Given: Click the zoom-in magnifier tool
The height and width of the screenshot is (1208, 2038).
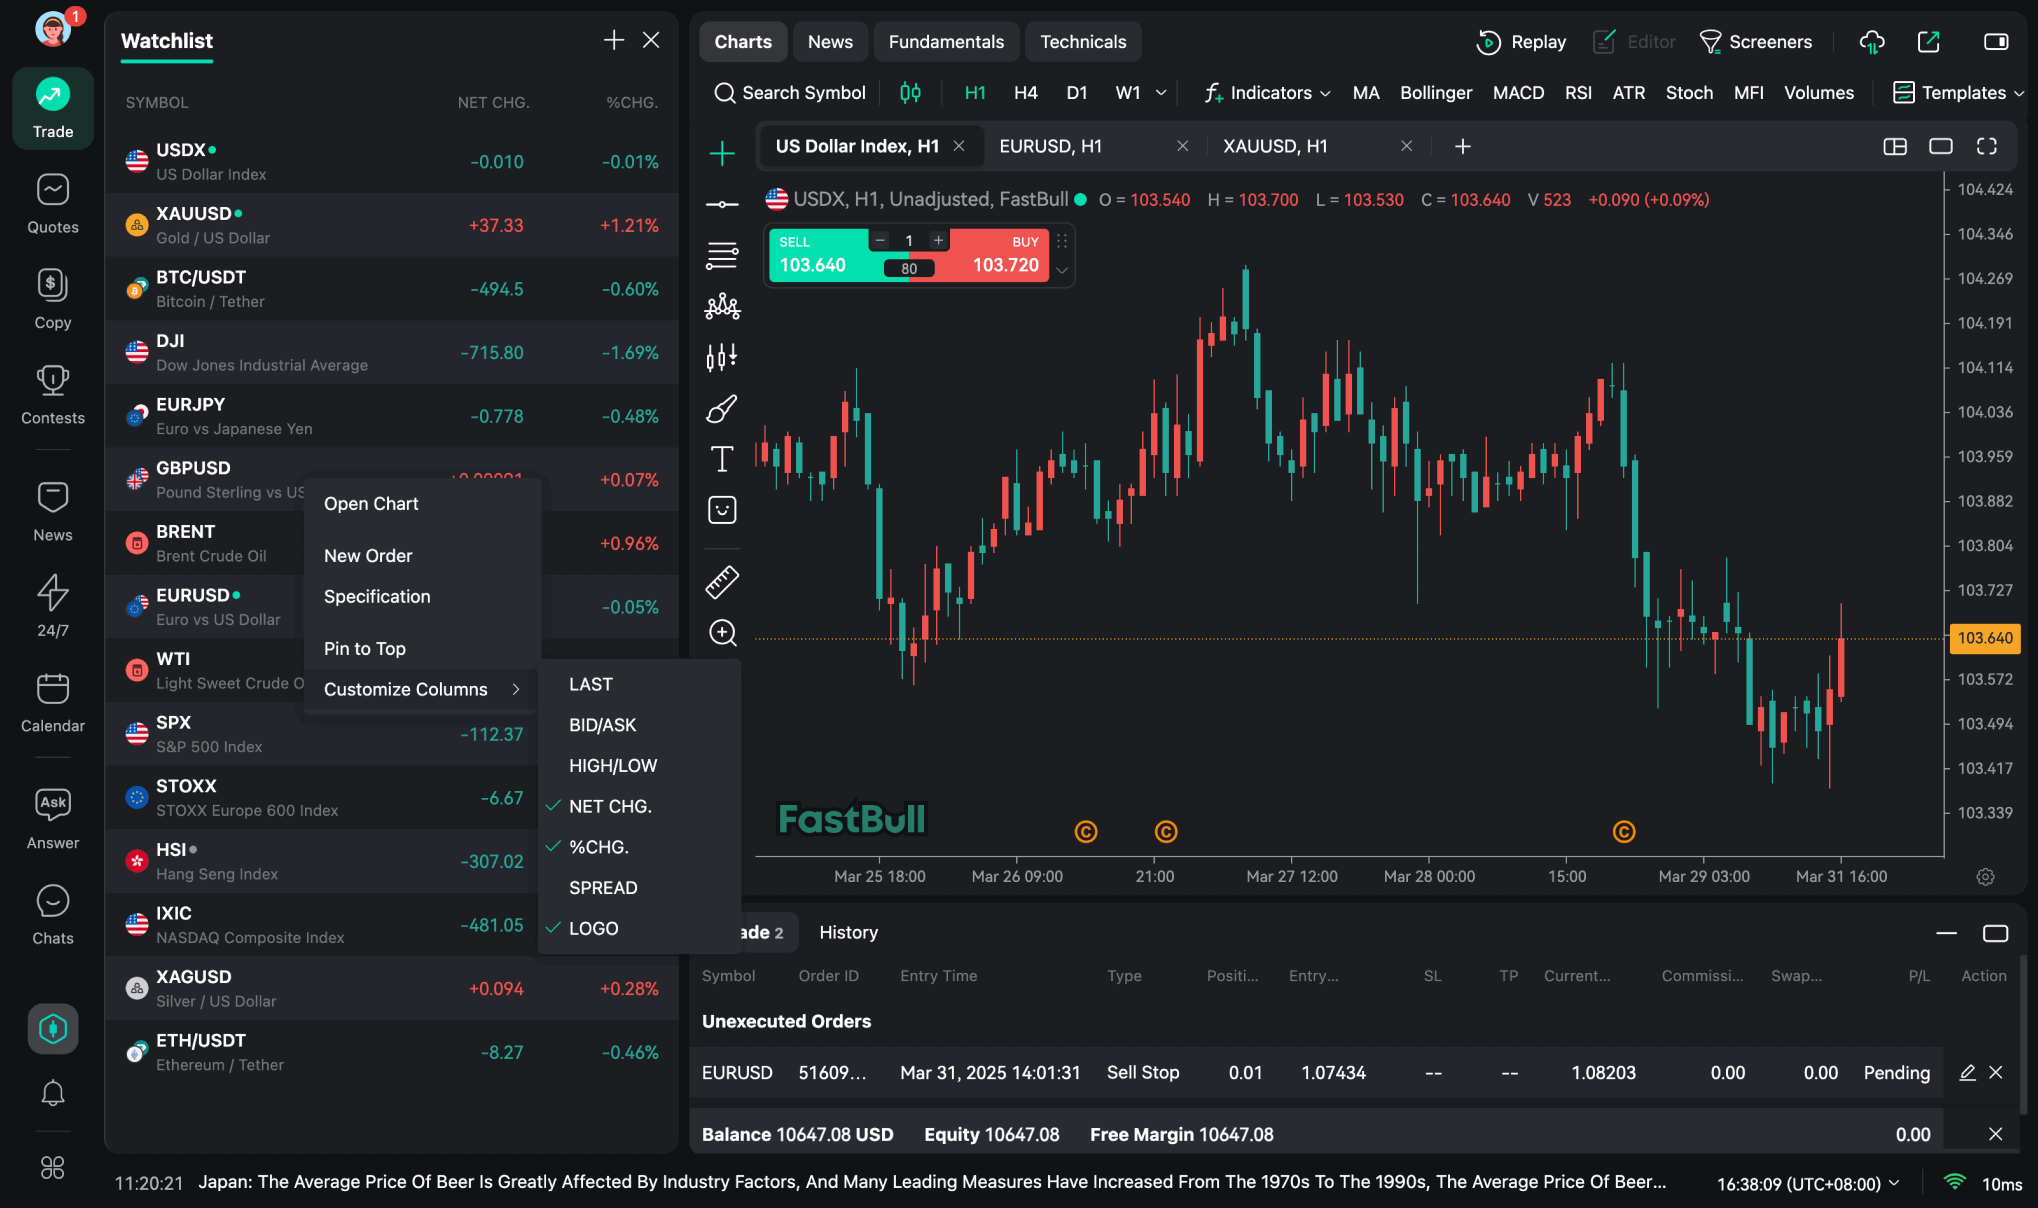Looking at the screenshot, I should (x=721, y=633).
